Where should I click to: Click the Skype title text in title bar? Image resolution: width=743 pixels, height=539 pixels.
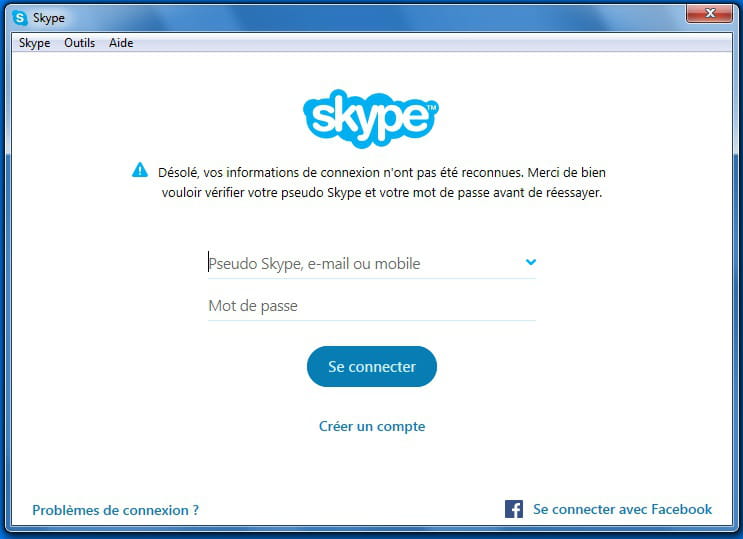click(x=49, y=18)
